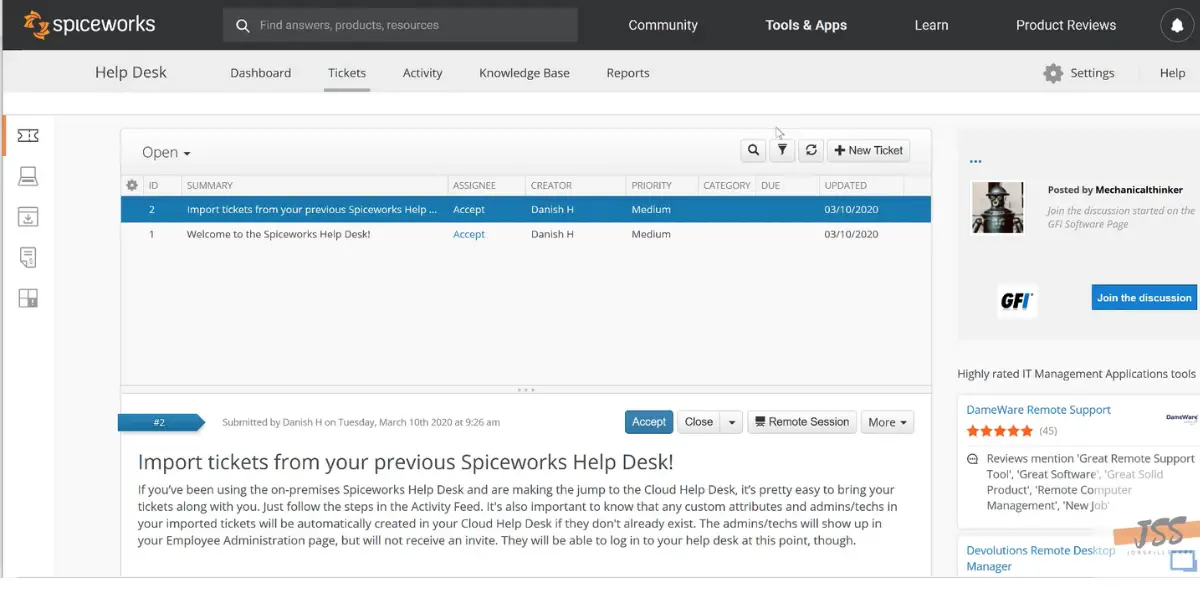Open DameWare Remote Support link
This screenshot has height=600, width=1200.
1039,410
